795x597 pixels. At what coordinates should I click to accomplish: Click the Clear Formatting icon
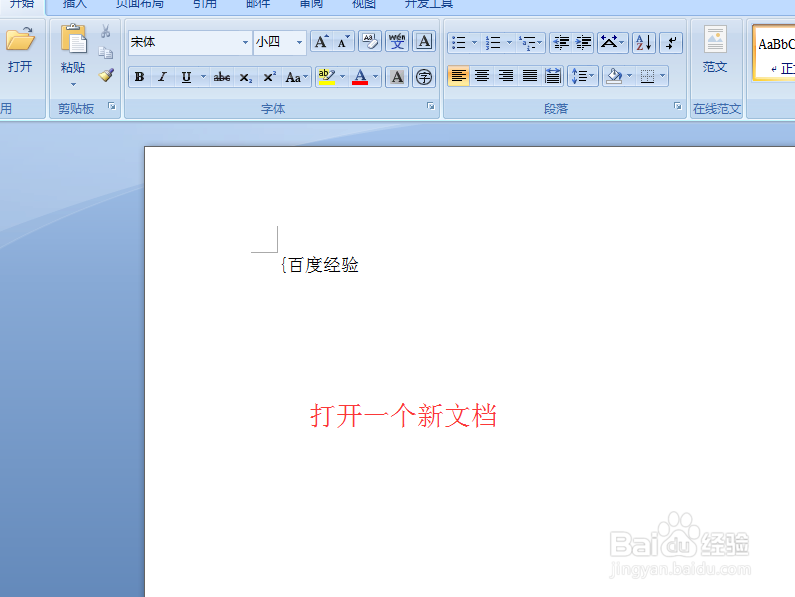370,42
